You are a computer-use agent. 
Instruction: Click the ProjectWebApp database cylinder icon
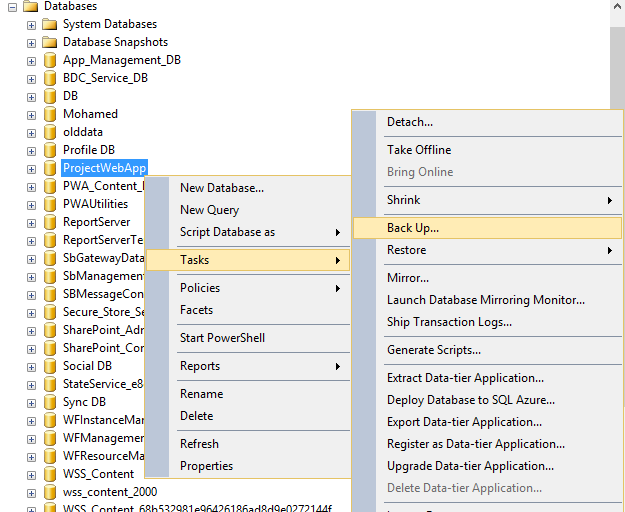[49, 168]
